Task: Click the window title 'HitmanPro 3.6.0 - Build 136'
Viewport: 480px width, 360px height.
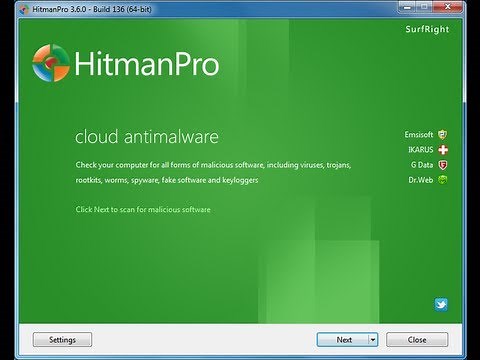Action: pos(92,9)
